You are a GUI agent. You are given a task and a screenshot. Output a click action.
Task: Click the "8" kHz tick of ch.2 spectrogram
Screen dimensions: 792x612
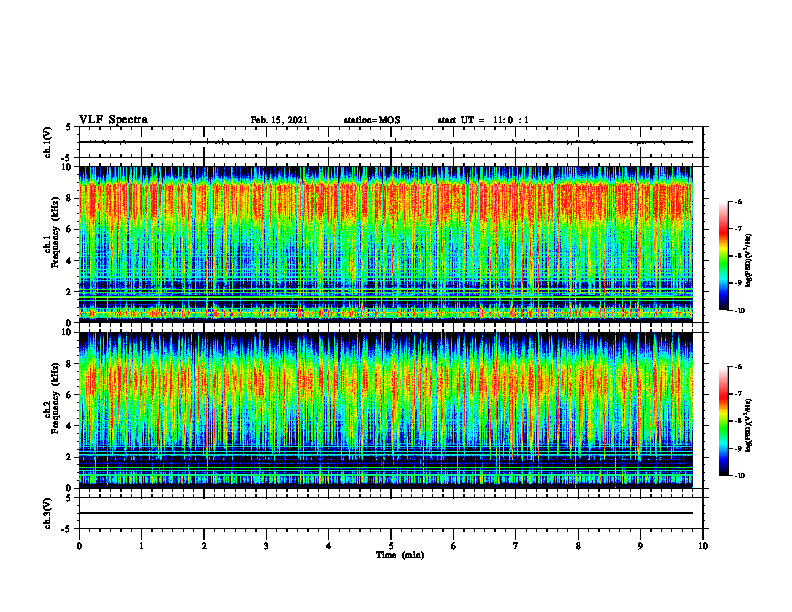[x=69, y=364]
